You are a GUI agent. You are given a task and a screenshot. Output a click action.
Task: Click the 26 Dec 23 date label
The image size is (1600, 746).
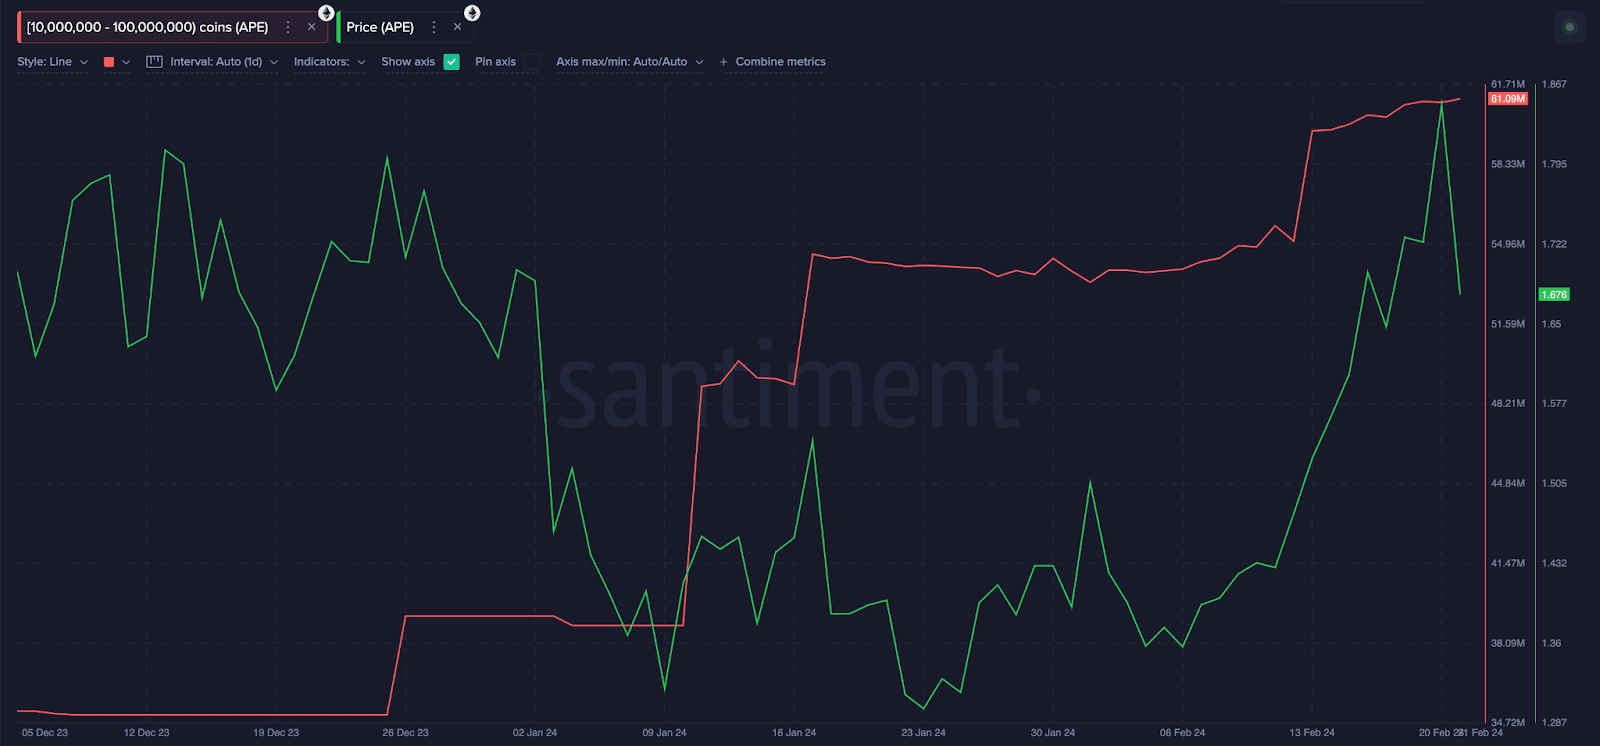coord(405,733)
